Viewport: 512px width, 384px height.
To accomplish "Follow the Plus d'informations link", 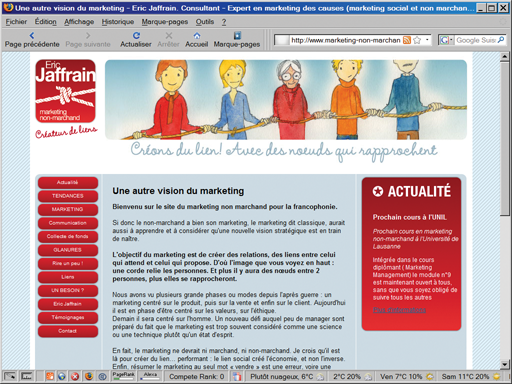I will click(x=399, y=310).
